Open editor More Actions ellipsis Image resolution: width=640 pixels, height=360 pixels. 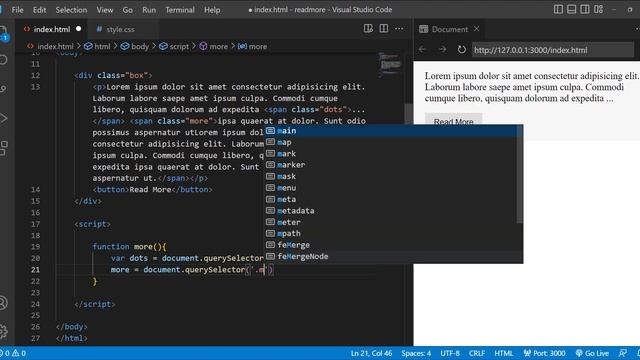coord(399,29)
